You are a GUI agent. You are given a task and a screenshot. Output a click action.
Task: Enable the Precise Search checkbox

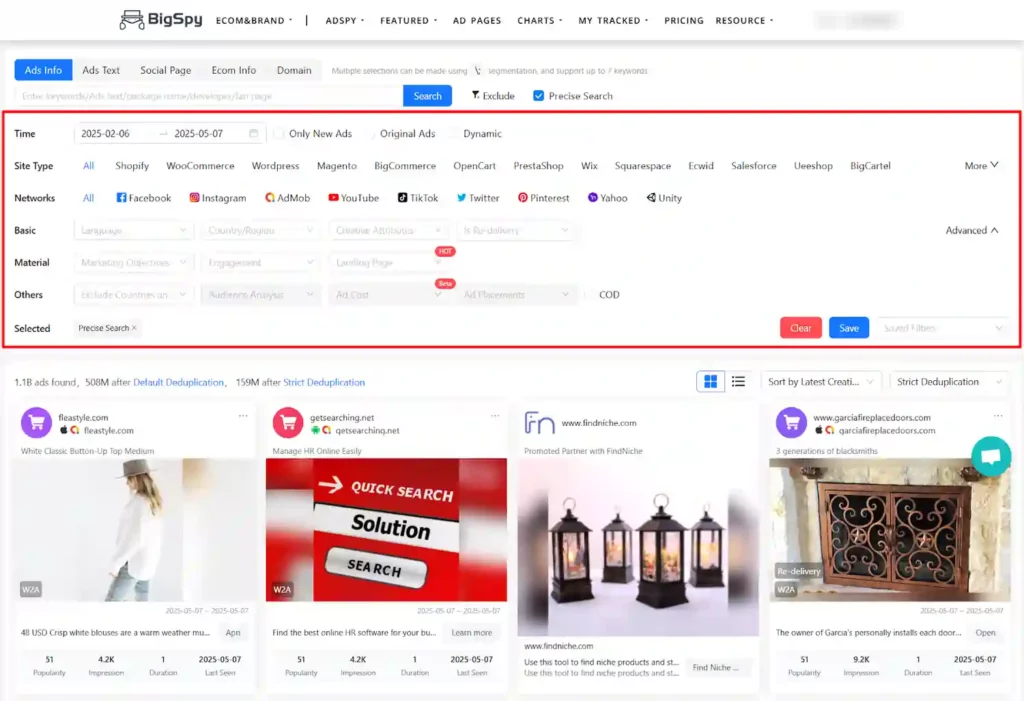[x=538, y=95]
